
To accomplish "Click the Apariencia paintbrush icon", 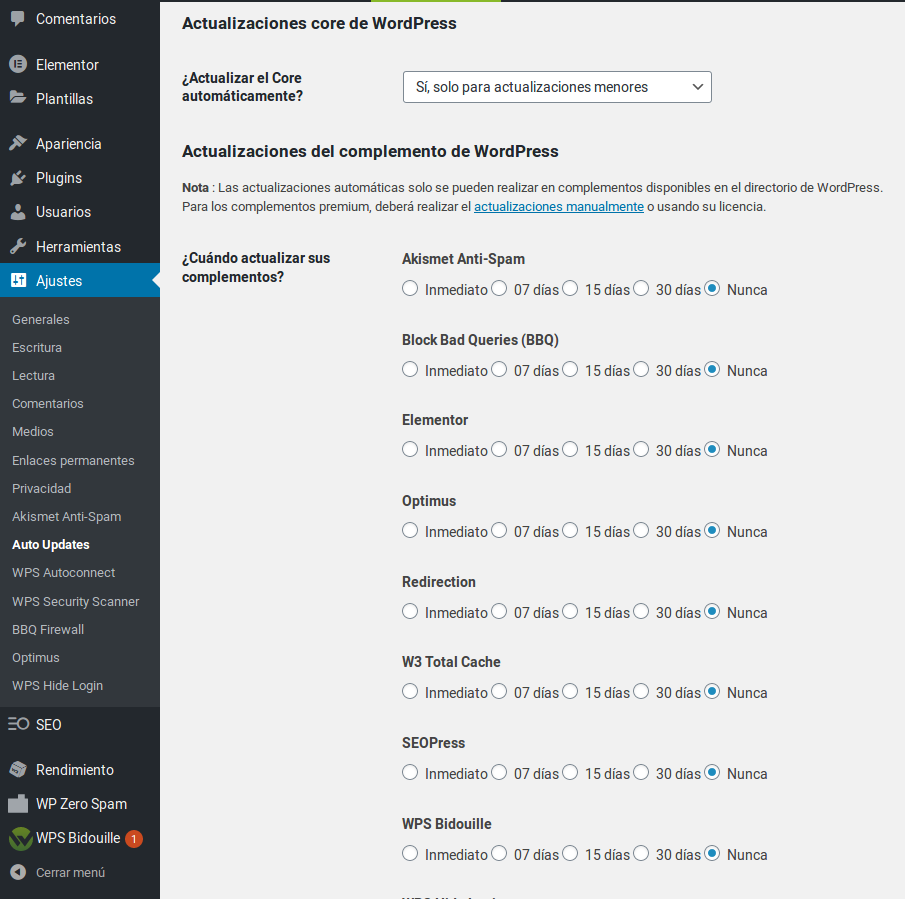I will tap(18, 143).
